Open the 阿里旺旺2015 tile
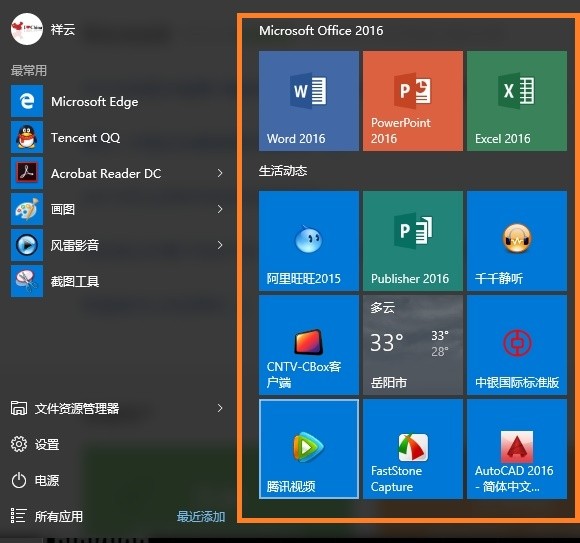580x543 pixels. [x=308, y=241]
